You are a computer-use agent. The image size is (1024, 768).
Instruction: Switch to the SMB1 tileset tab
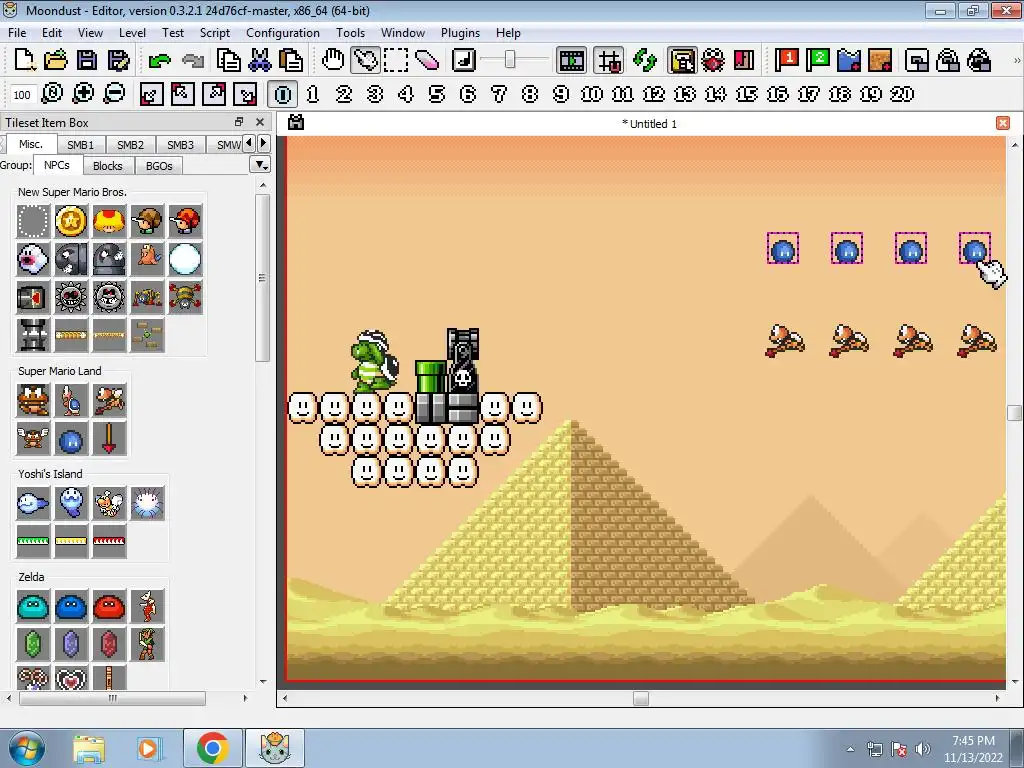click(x=80, y=144)
